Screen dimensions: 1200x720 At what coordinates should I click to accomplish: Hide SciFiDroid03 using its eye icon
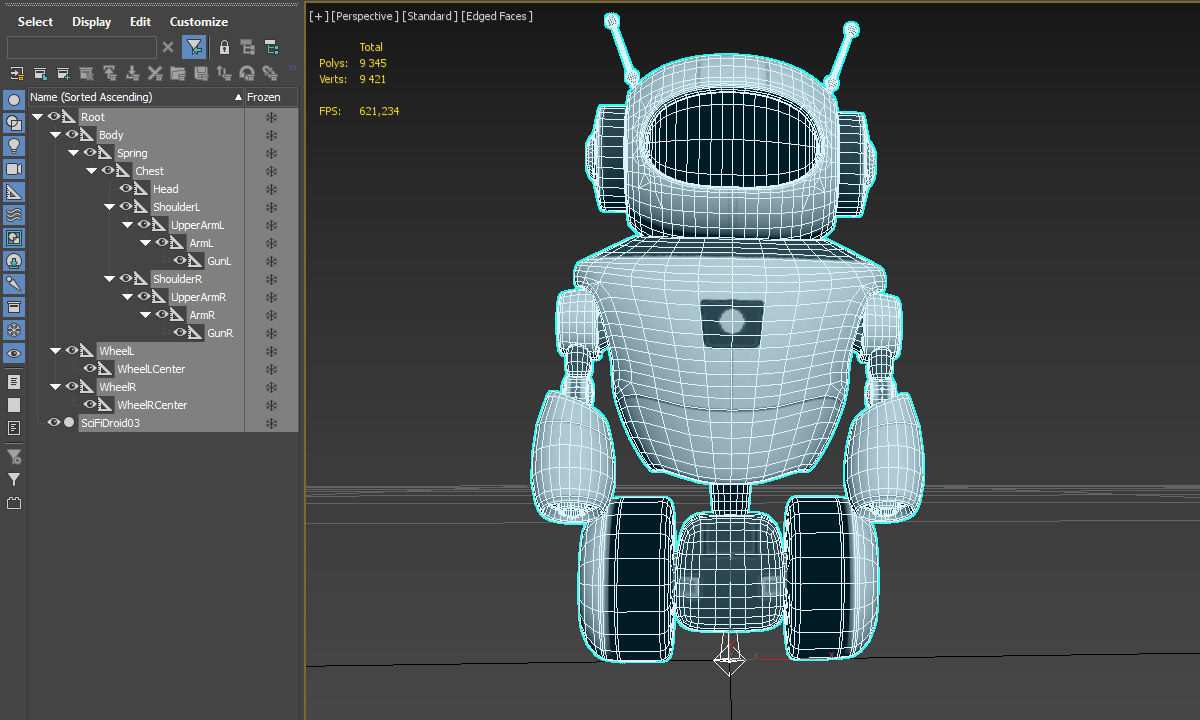pyautogui.click(x=54, y=423)
